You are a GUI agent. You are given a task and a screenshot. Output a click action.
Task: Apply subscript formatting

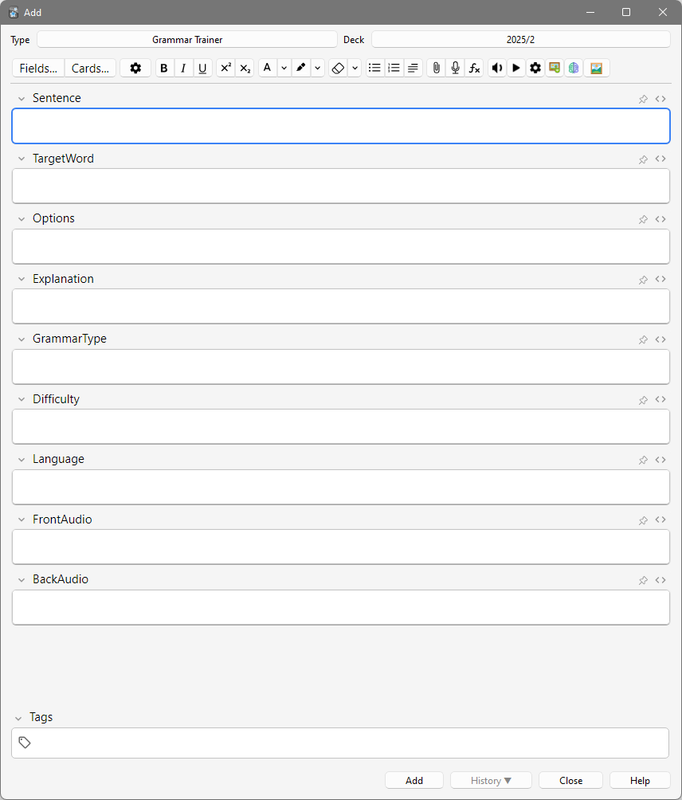[x=245, y=68]
